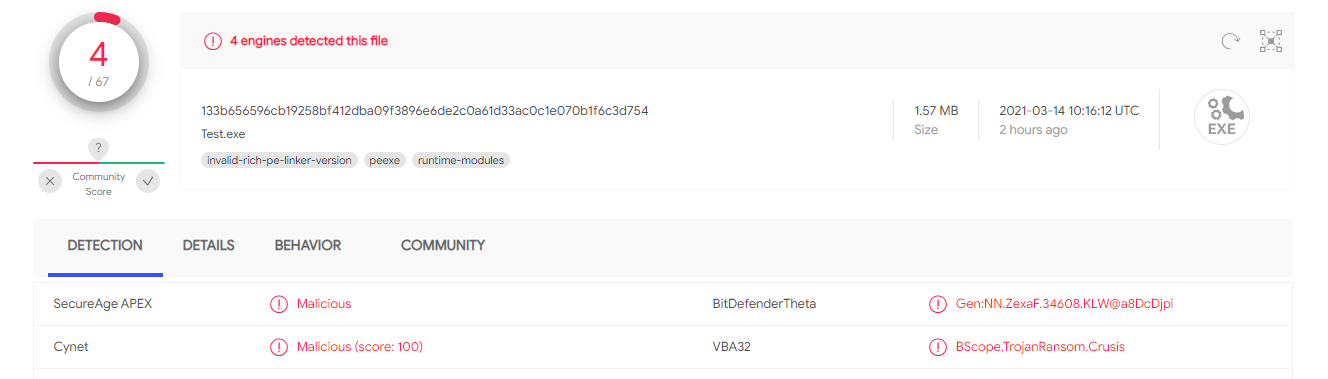Open the similarity graph icon
Viewport: 1328px width, 379px height.
[1271, 41]
